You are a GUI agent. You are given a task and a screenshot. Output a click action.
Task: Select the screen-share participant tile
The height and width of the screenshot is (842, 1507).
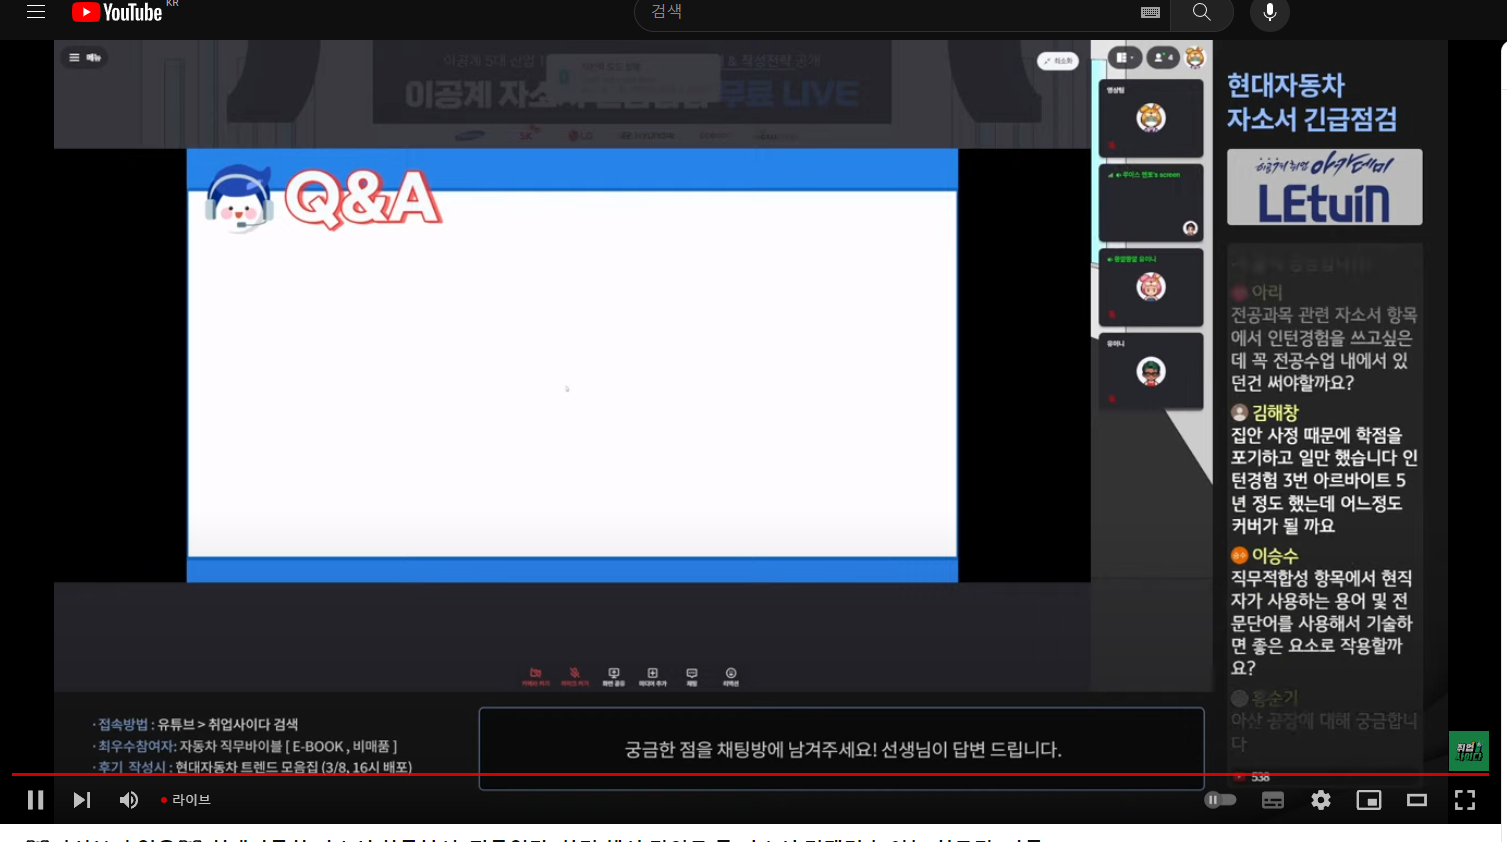tap(1151, 203)
